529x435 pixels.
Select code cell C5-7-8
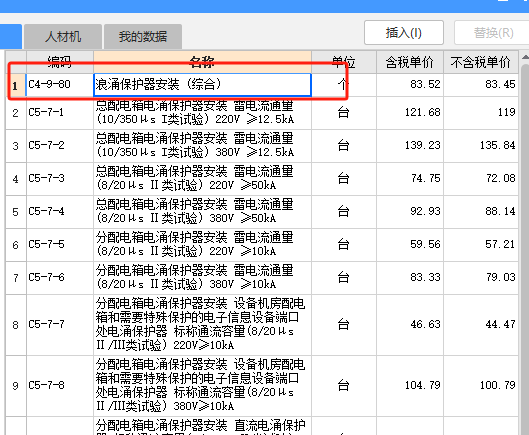click(x=60, y=386)
